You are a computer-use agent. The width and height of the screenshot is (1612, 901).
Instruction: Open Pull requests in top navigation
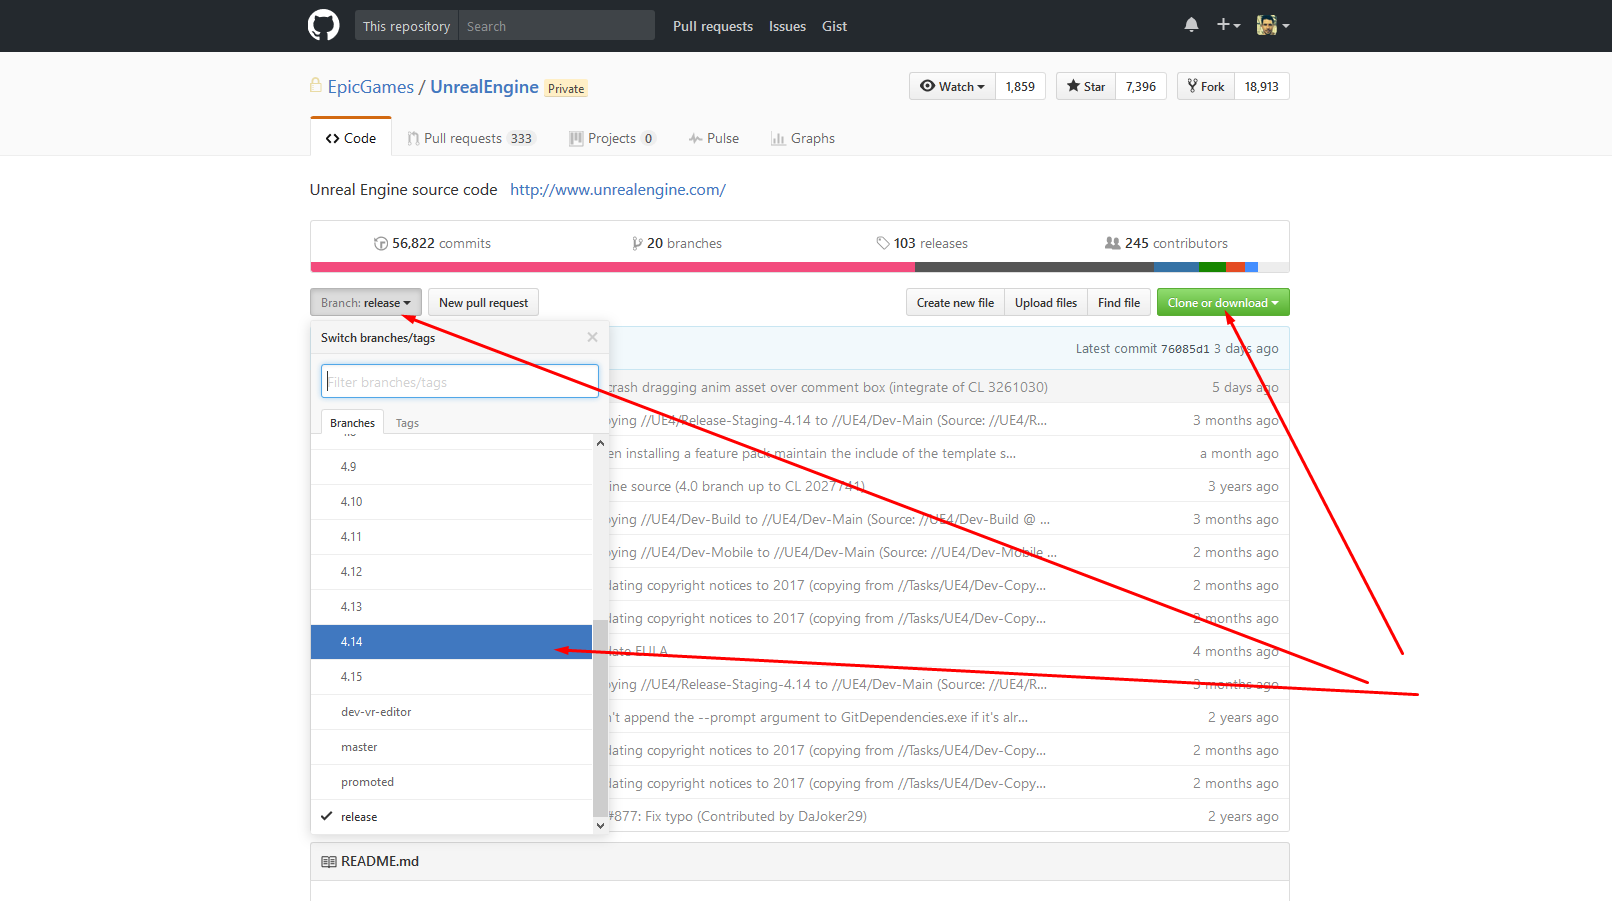[x=713, y=26]
